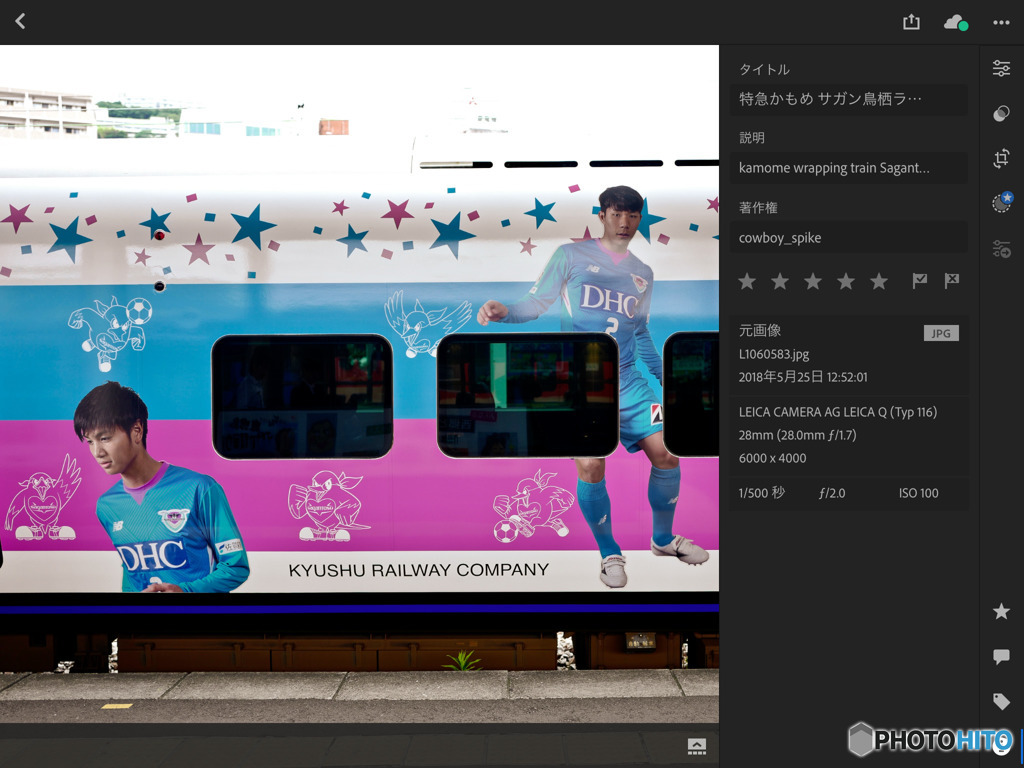Image resolution: width=1024 pixels, height=768 pixels.
Task: Click the LEICA CAMERA AG LEICA Q text
Action: click(838, 412)
